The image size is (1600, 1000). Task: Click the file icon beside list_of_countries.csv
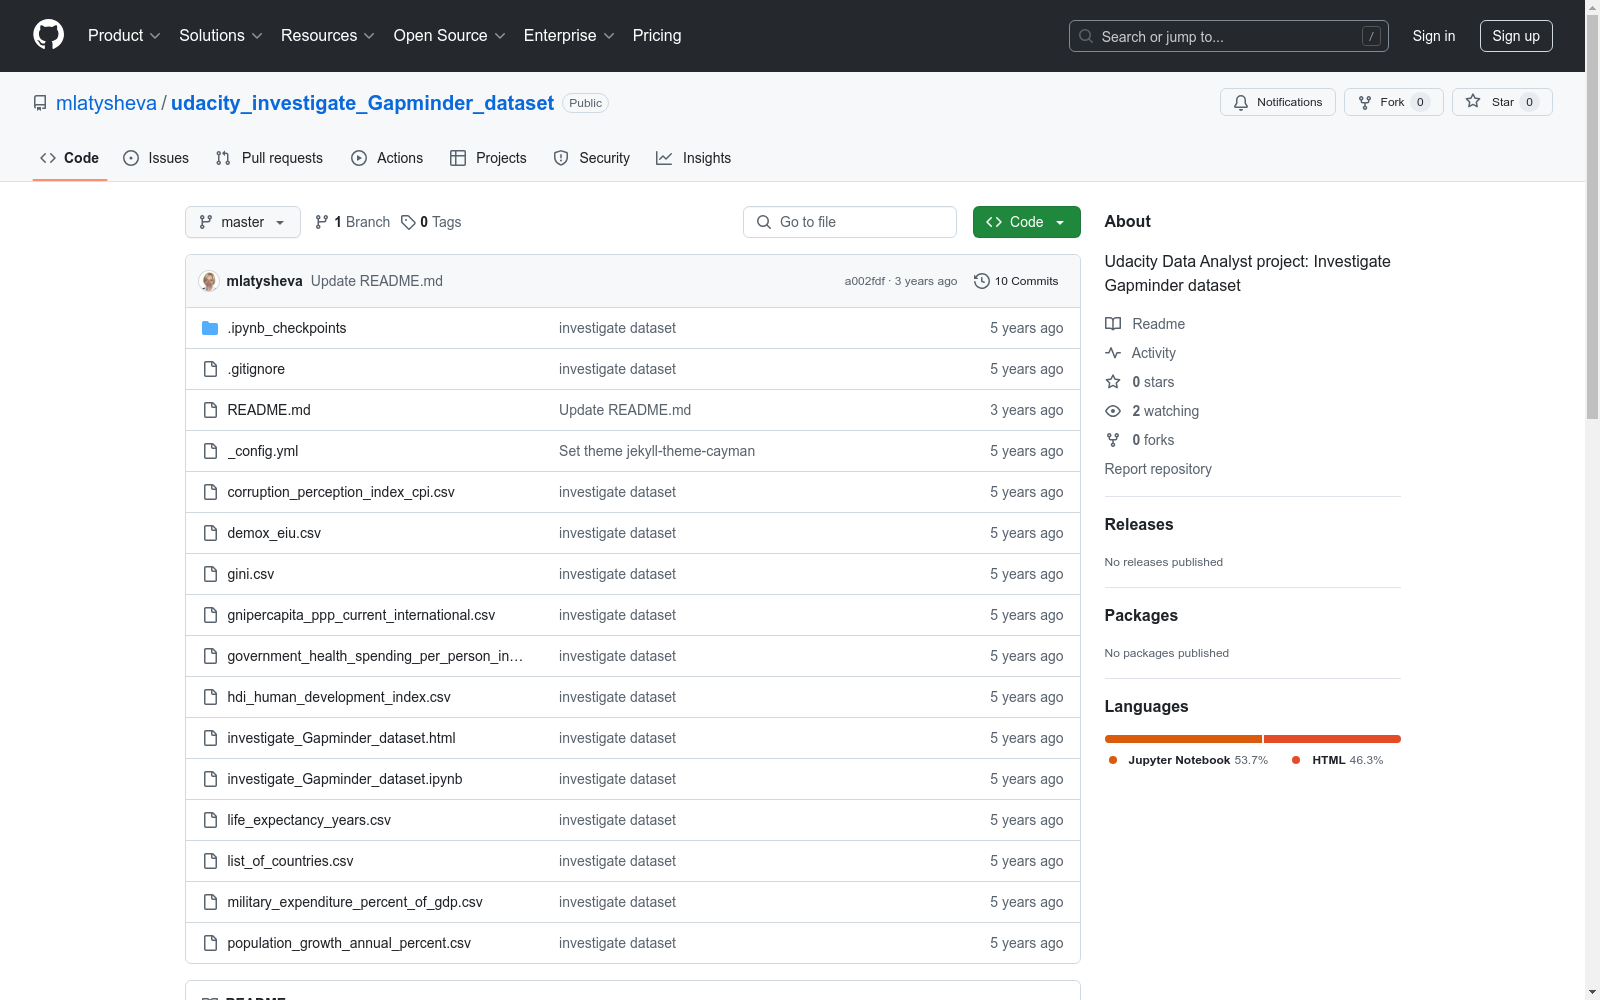coord(210,861)
